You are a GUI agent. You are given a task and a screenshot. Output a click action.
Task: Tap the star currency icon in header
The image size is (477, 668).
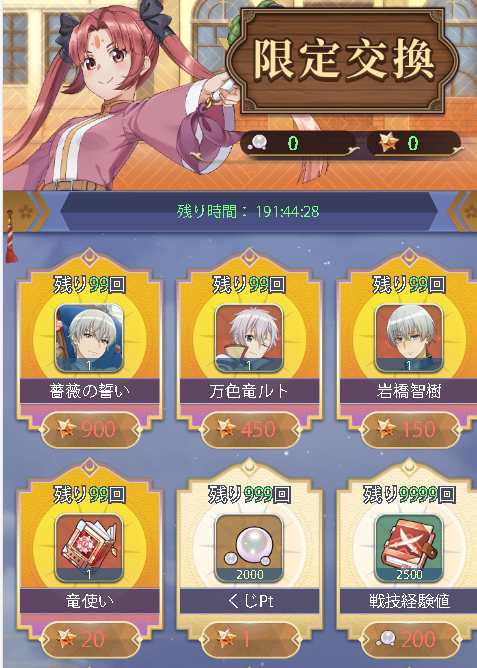point(388,142)
